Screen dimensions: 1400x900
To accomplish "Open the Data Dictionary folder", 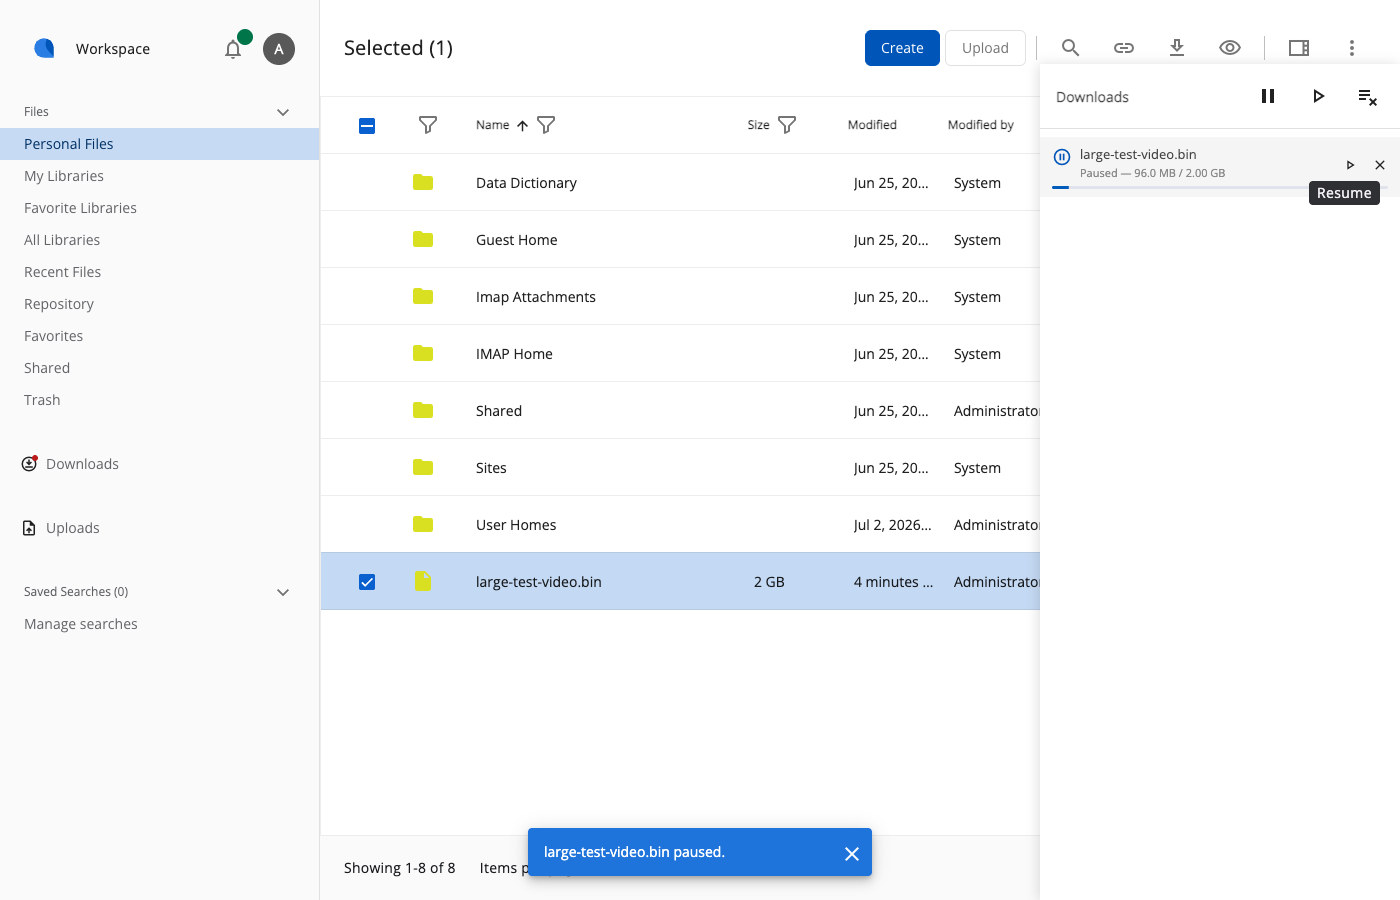I will click(526, 183).
